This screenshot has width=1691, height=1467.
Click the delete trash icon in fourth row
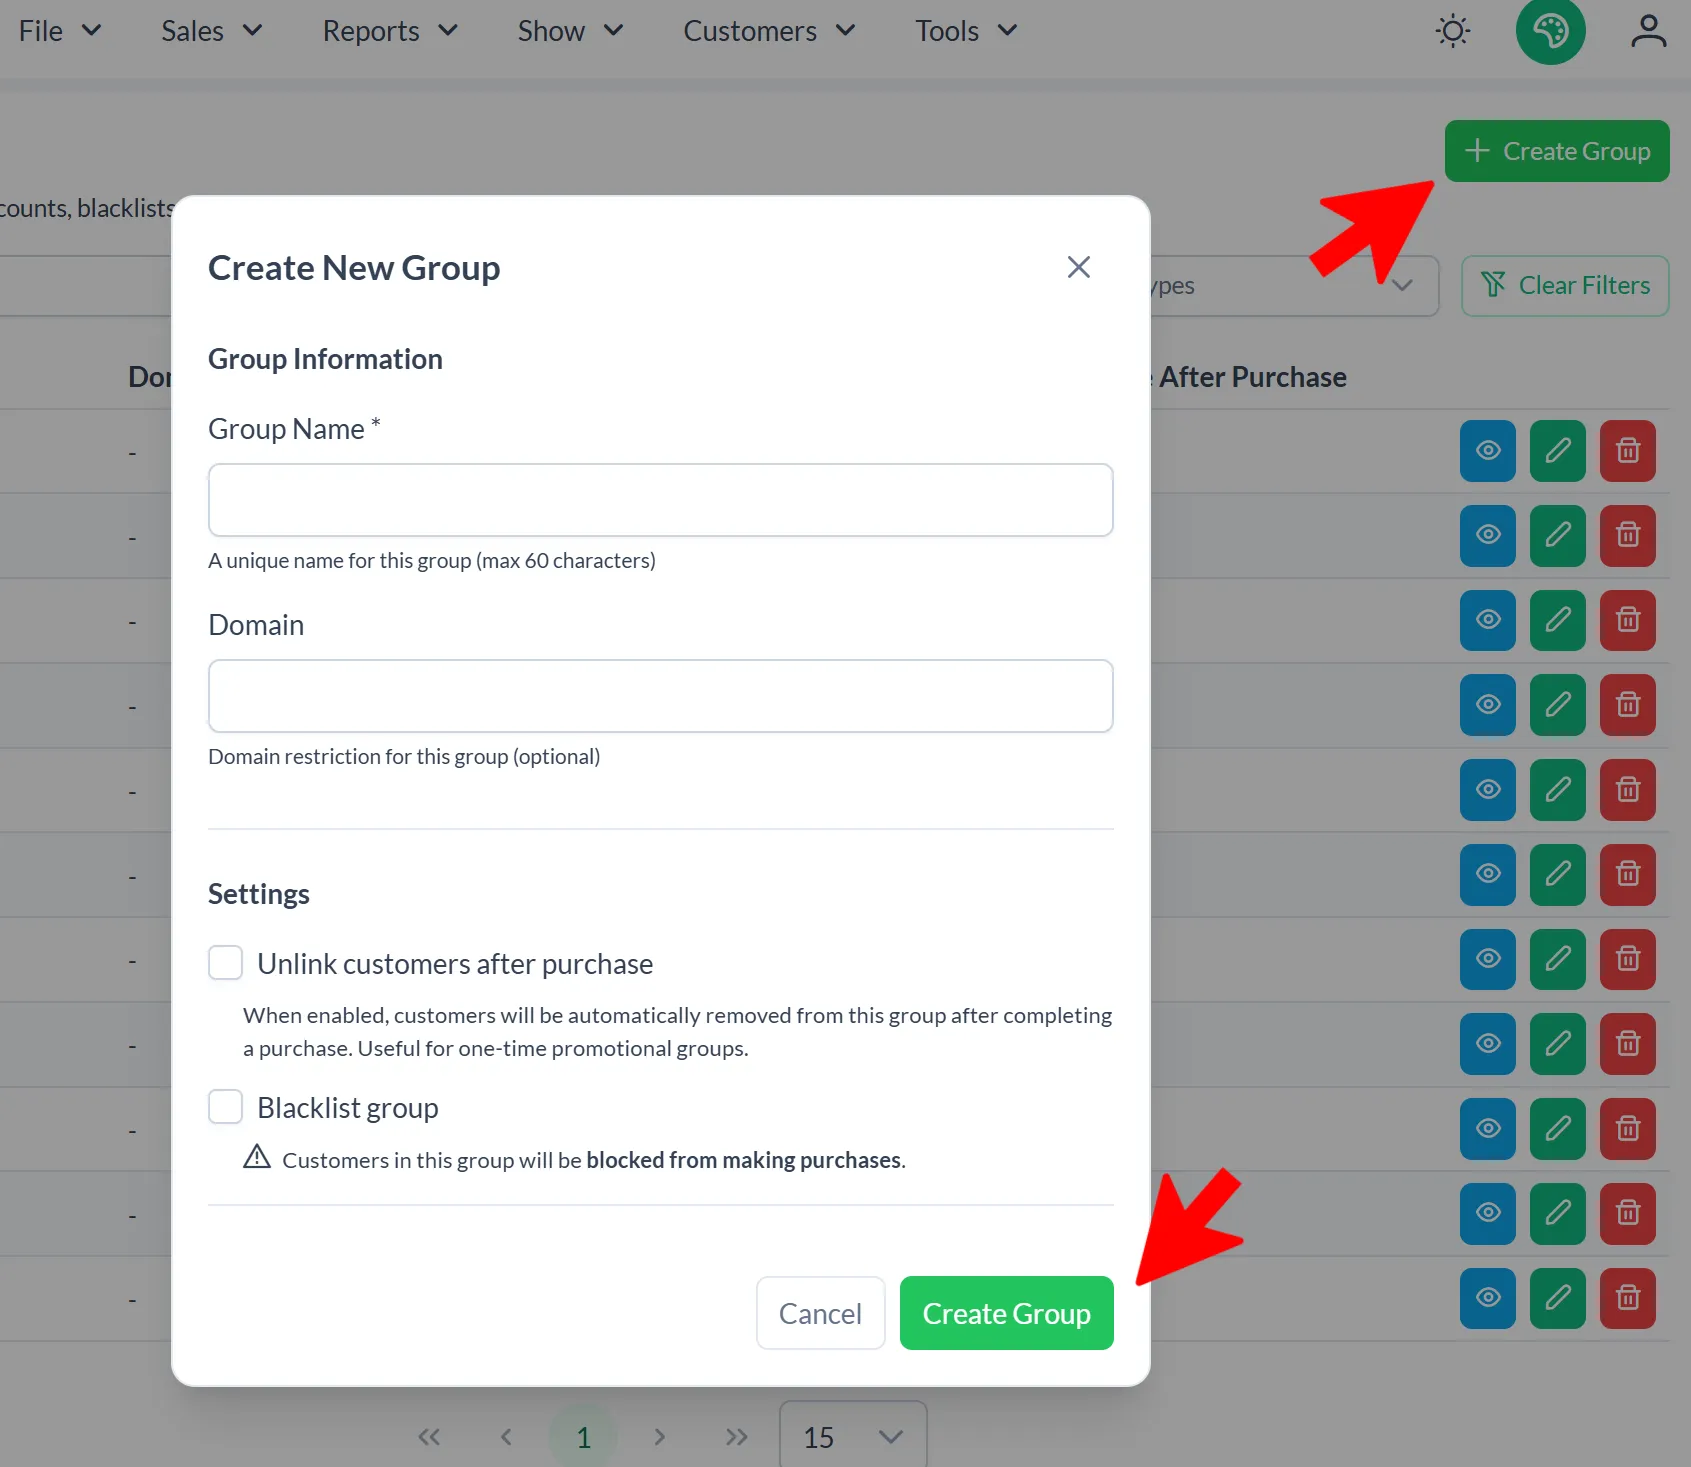pos(1628,705)
